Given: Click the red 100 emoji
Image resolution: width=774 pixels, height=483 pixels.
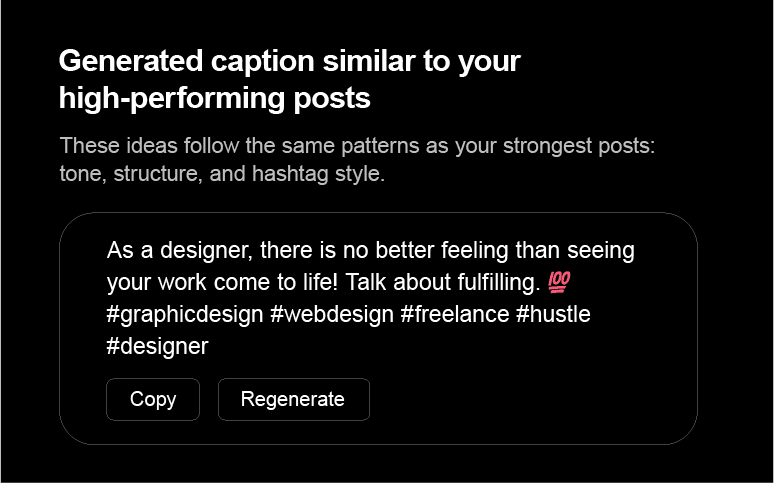Looking at the screenshot, I should (559, 282).
